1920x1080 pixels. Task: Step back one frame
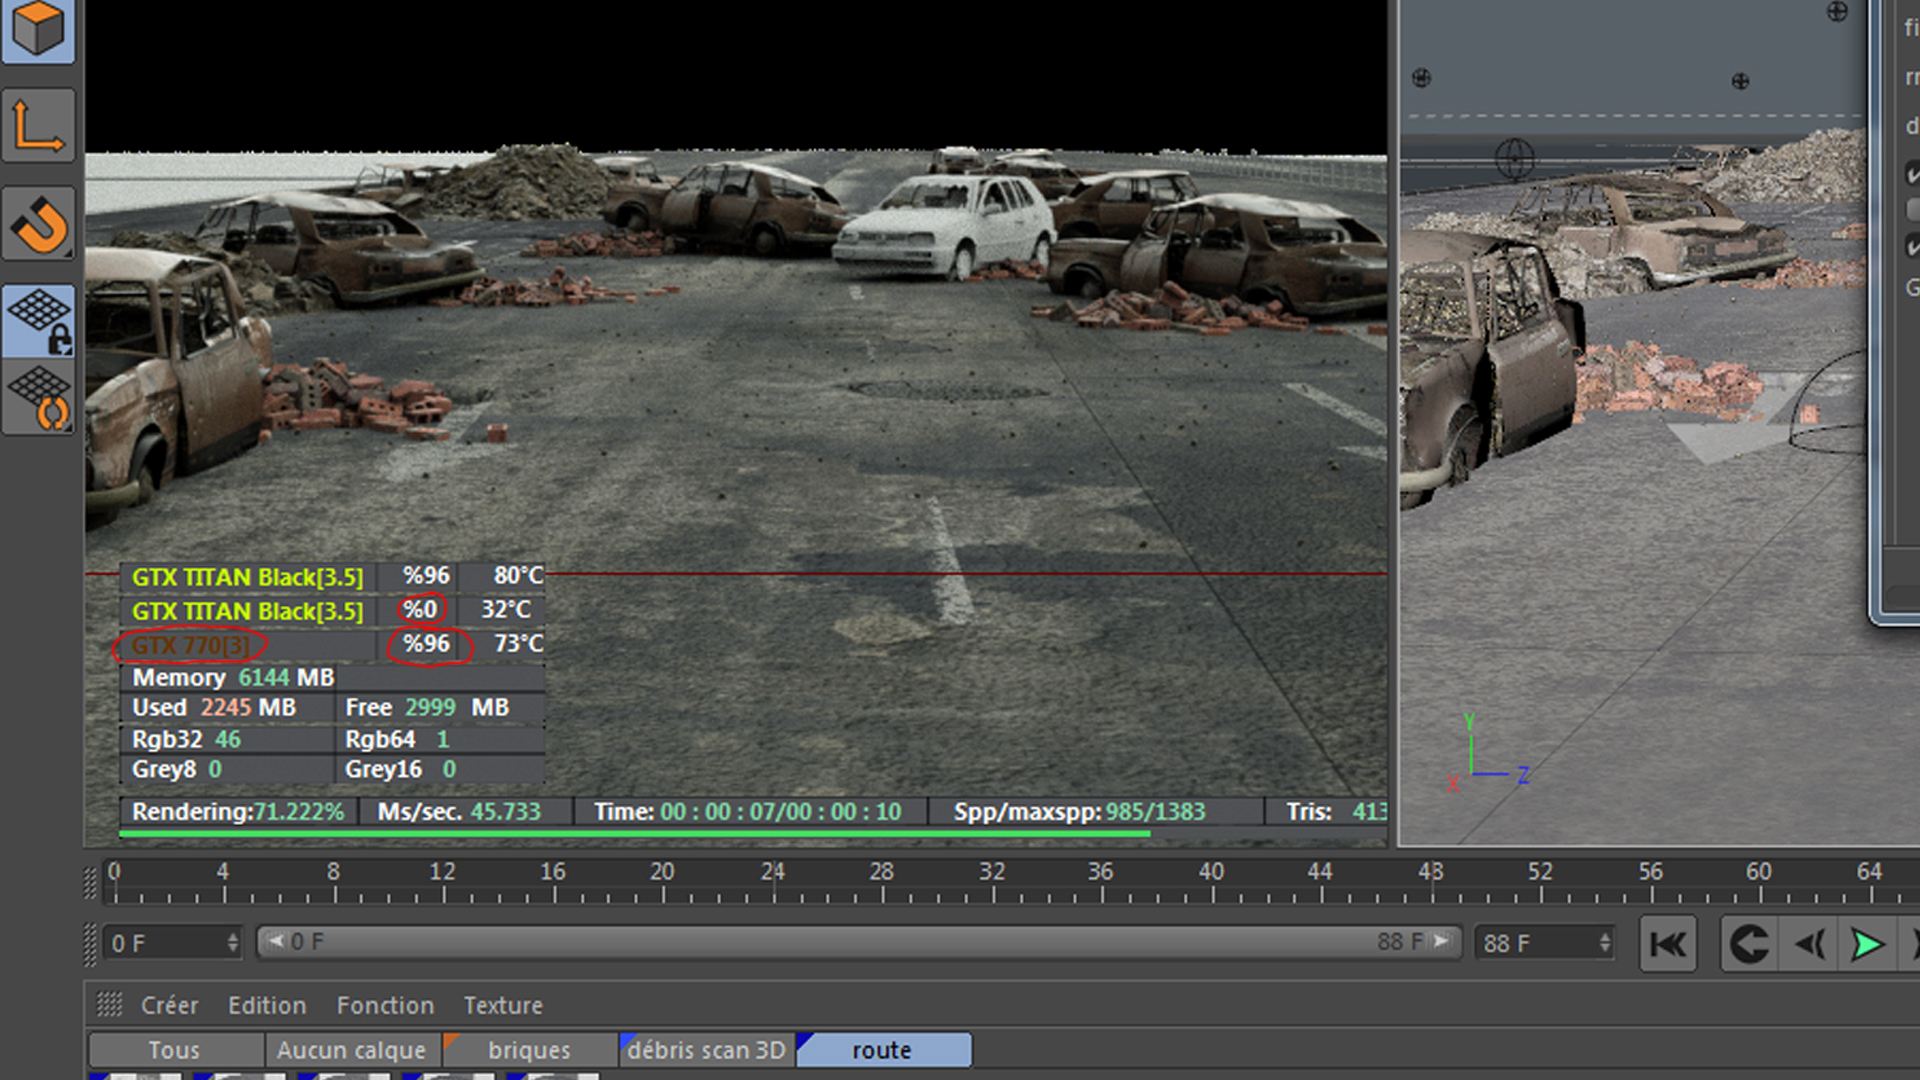point(1811,944)
